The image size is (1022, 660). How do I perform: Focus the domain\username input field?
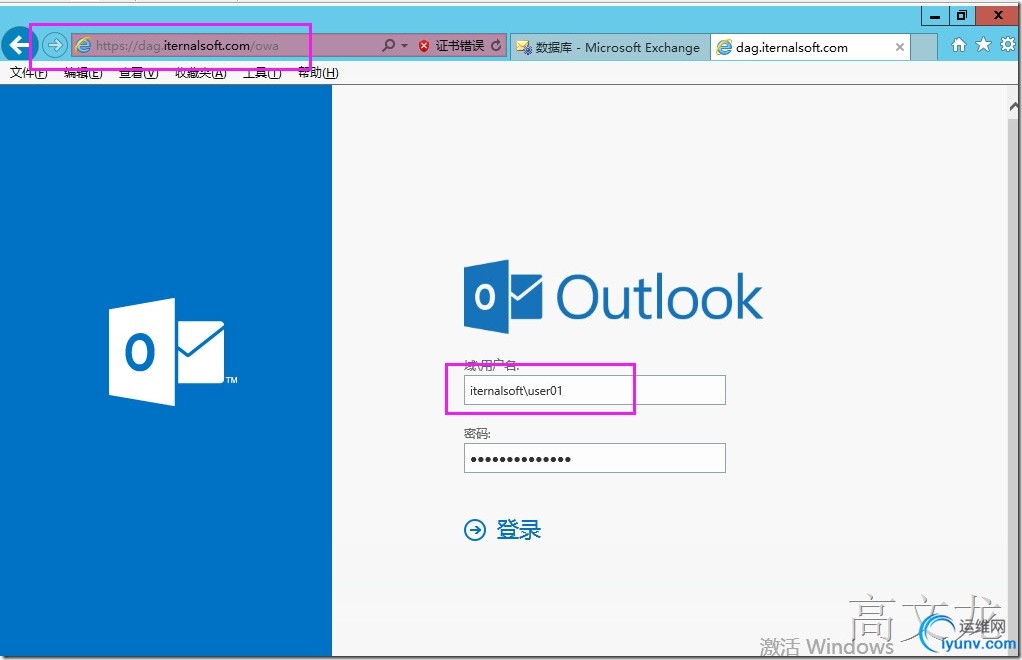[594, 390]
